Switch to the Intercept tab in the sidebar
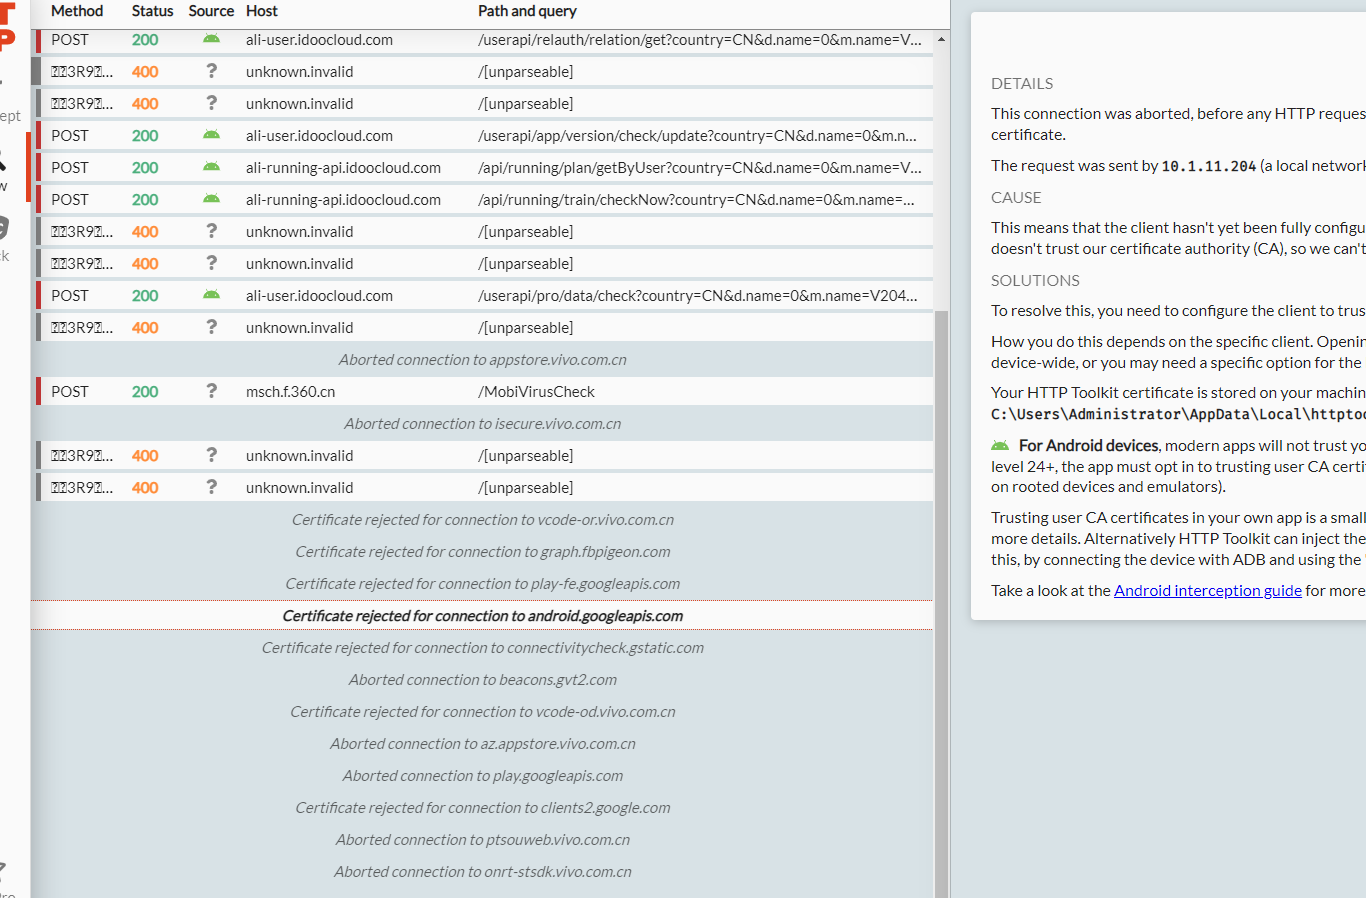The width and height of the screenshot is (1366, 898). (8, 115)
